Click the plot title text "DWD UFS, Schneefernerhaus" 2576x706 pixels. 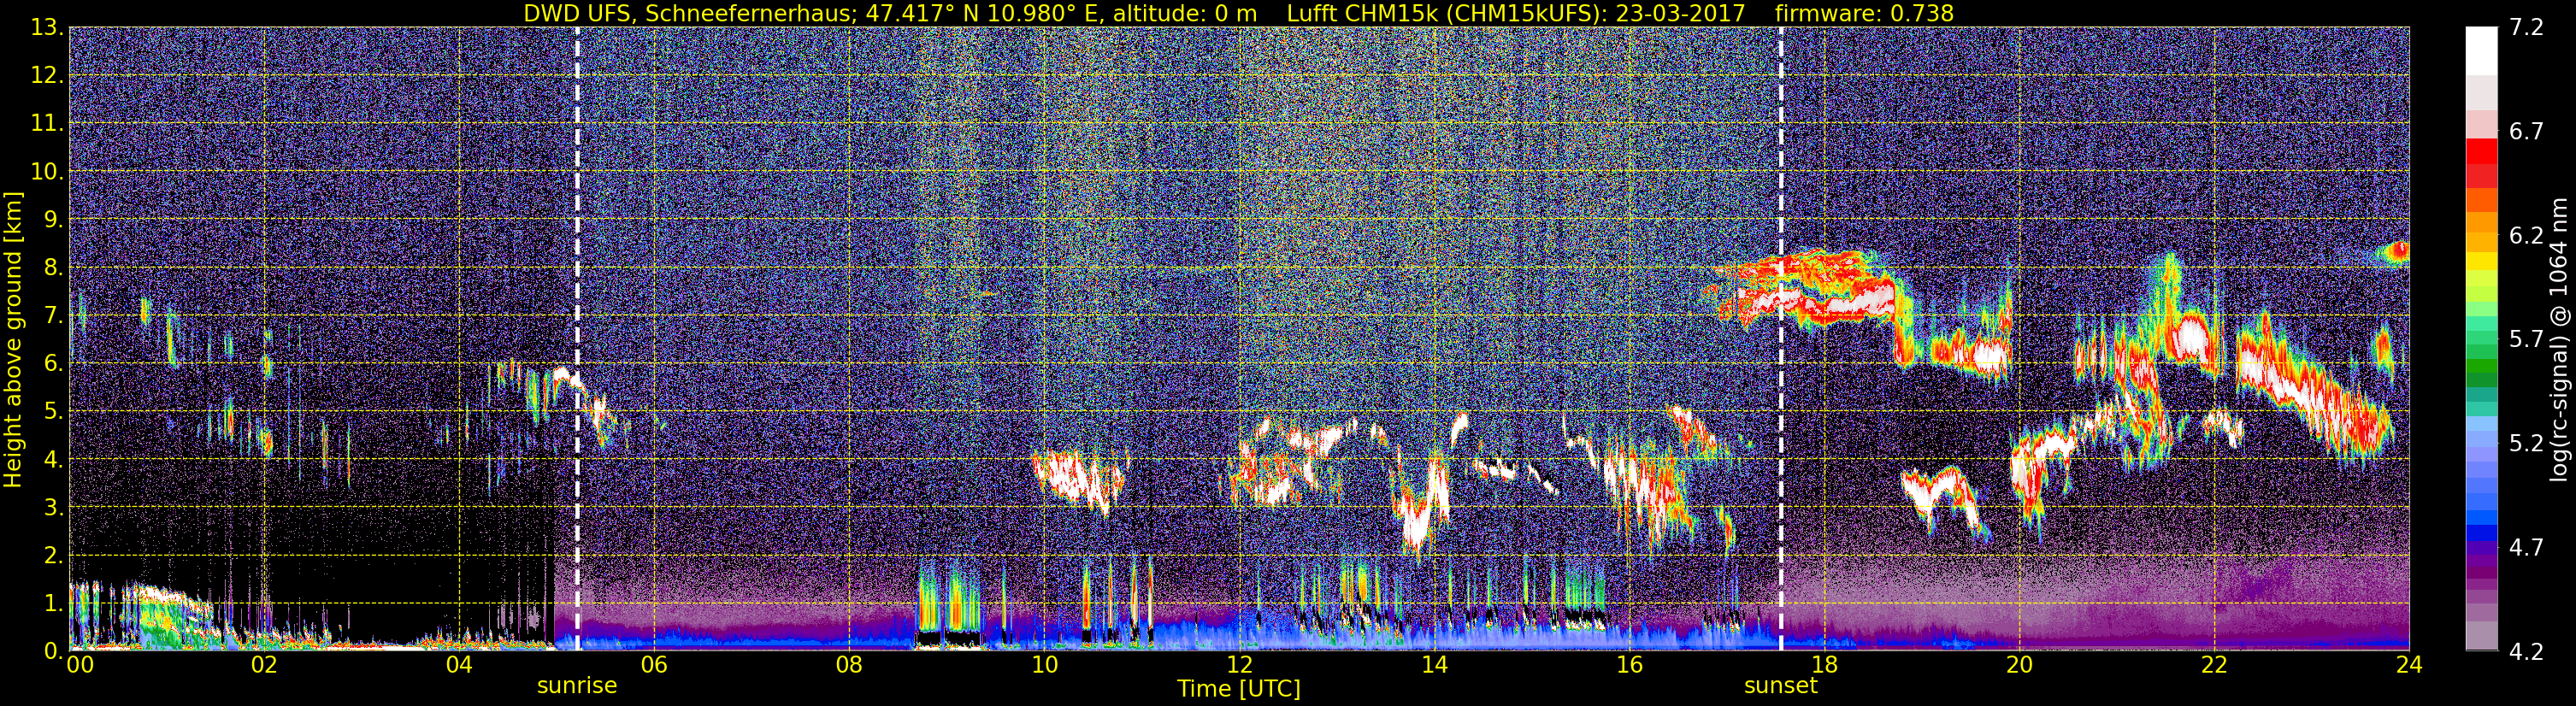click(690, 13)
